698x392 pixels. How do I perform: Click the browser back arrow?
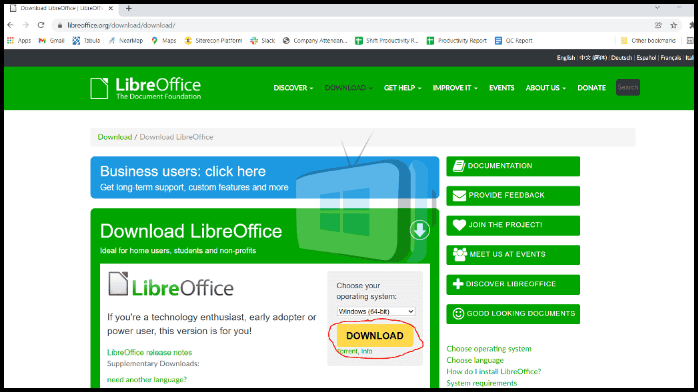11,25
